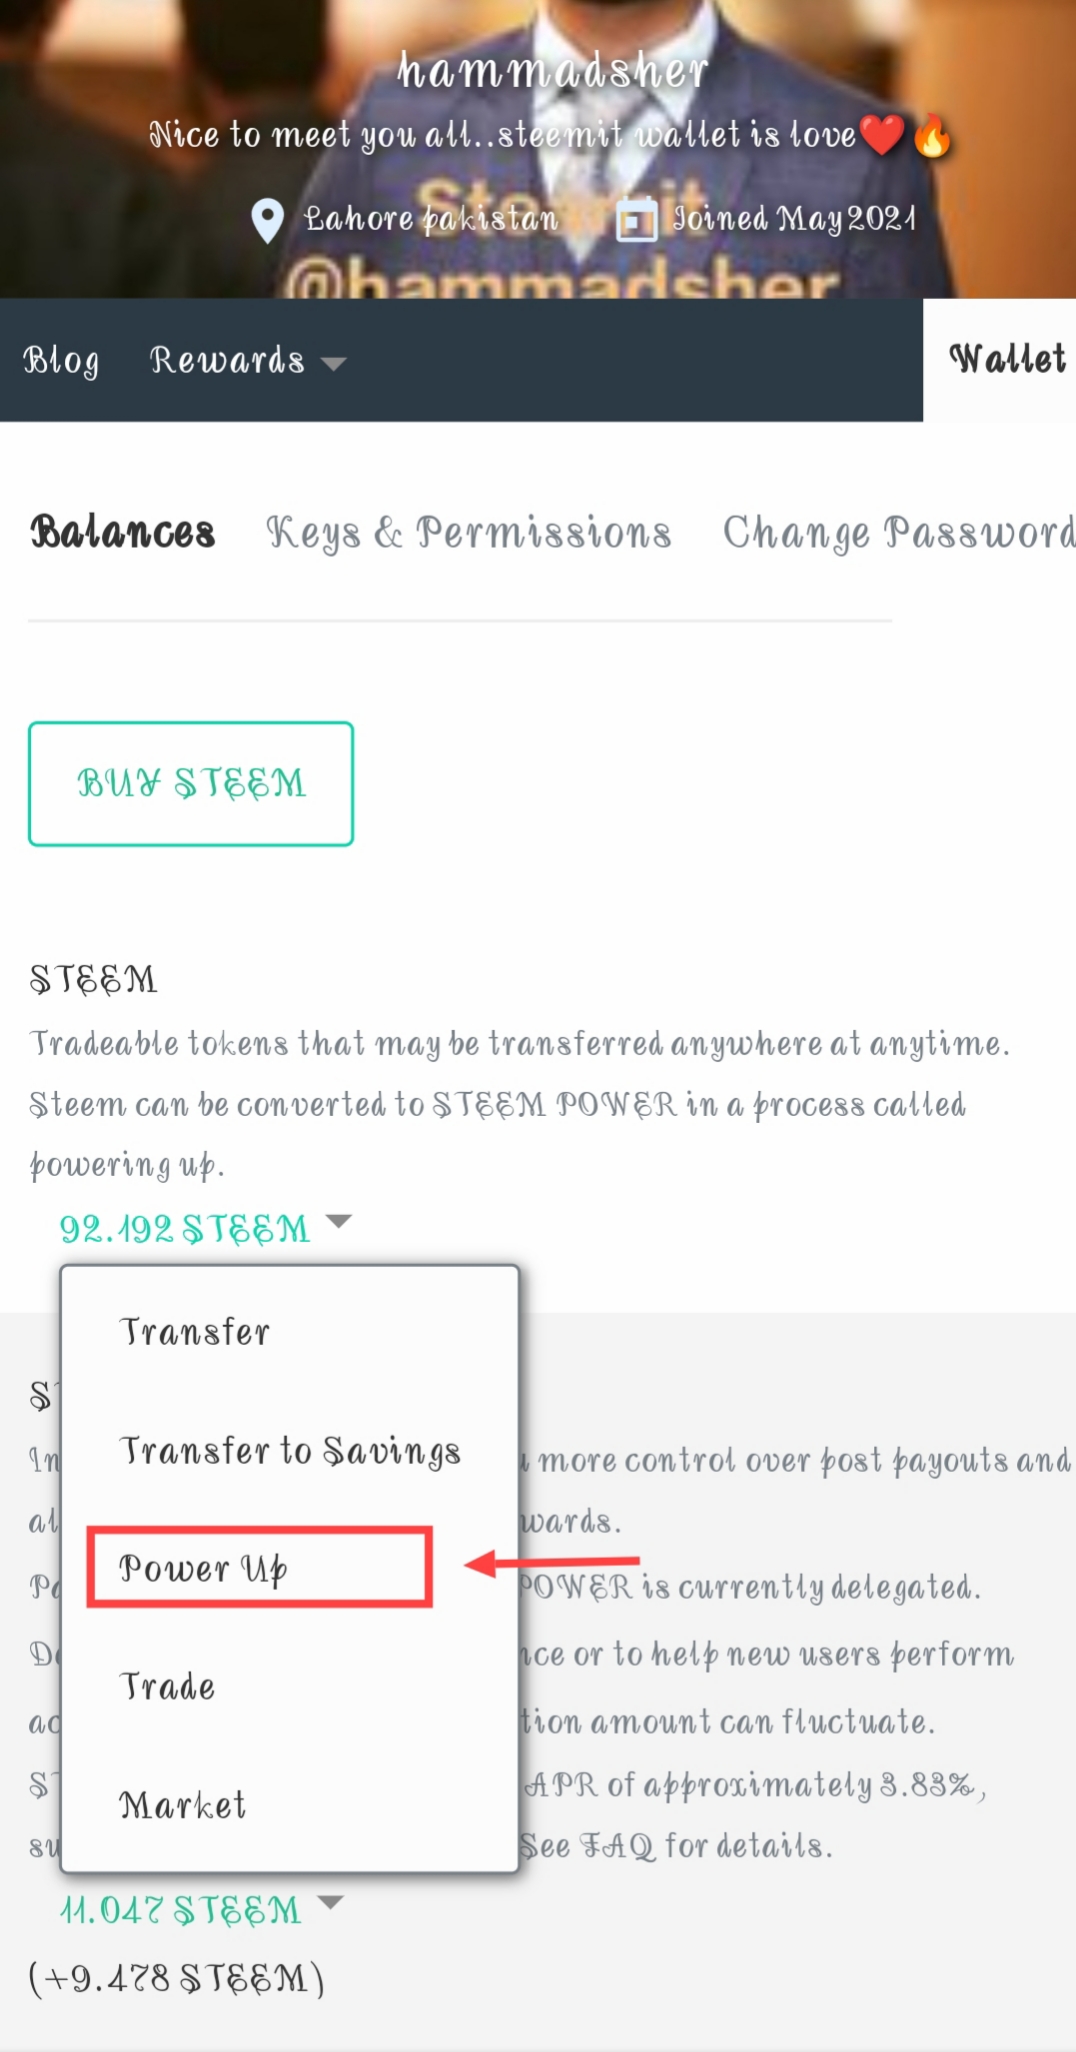Select Transfer to Savings option
1076x2052 pixels.
tap(290, 1450)
